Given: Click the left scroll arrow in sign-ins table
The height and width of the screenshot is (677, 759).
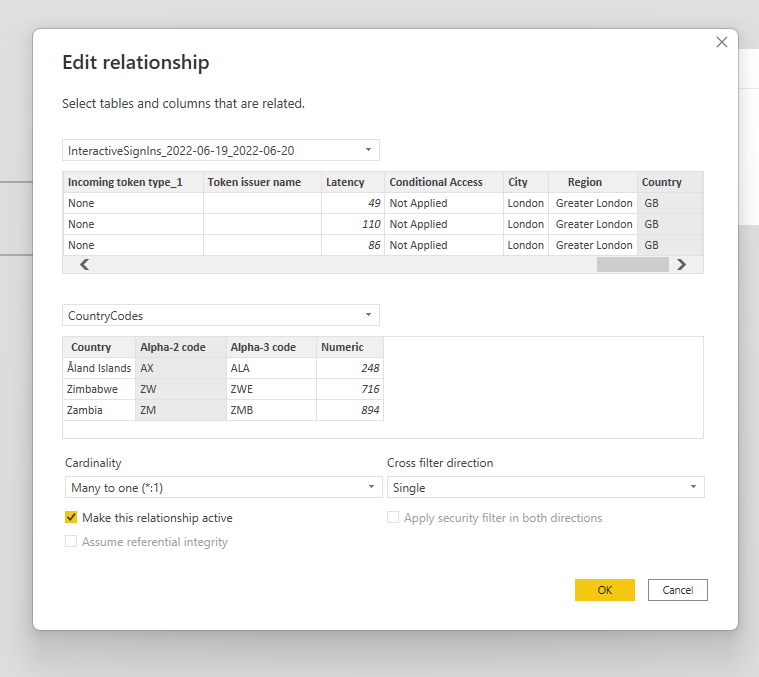Looking at the screenshot, I should (x=85, y=265).
